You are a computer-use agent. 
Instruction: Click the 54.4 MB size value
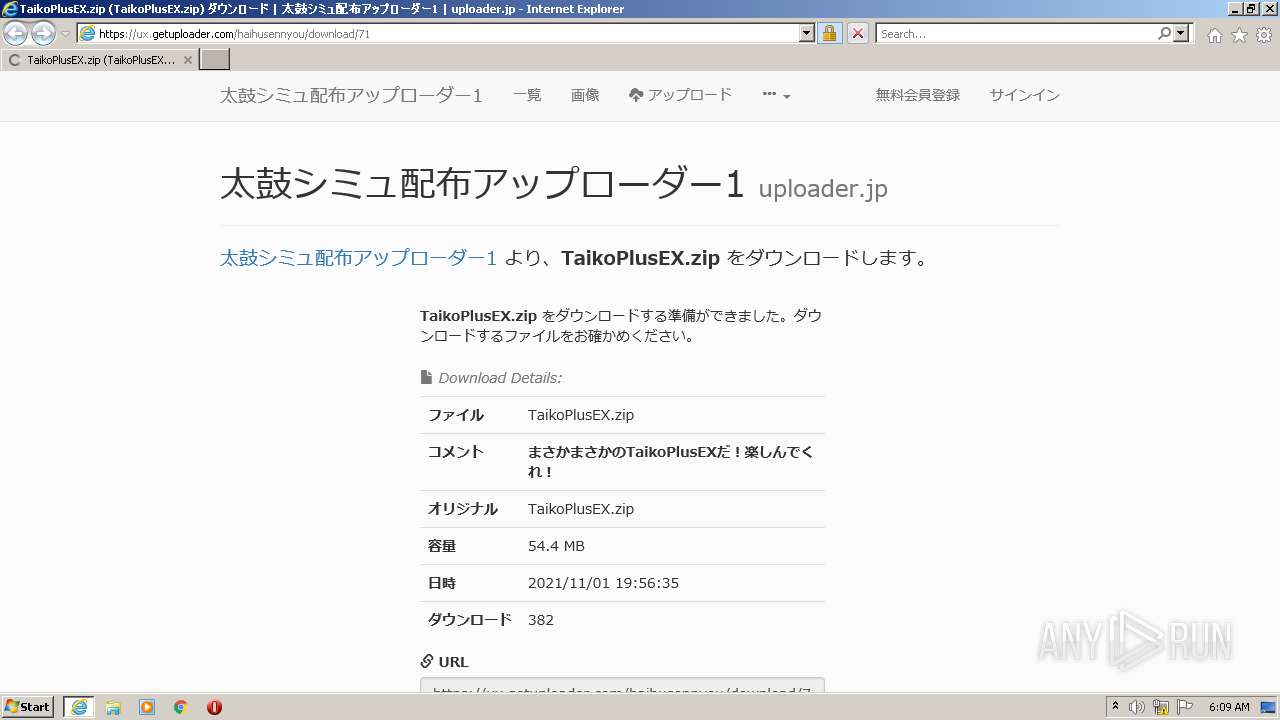[556, 546]
